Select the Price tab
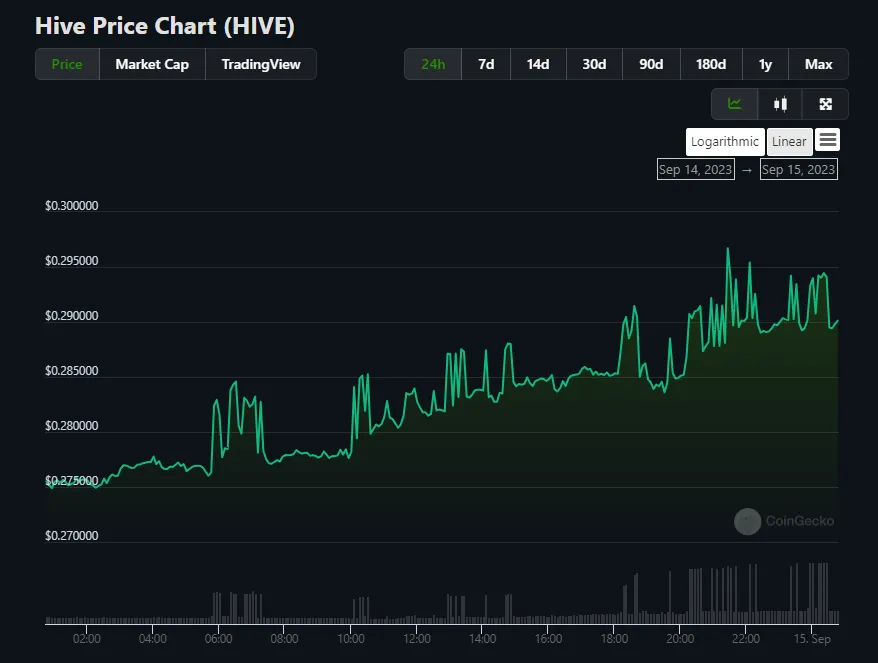 [67, 64]
